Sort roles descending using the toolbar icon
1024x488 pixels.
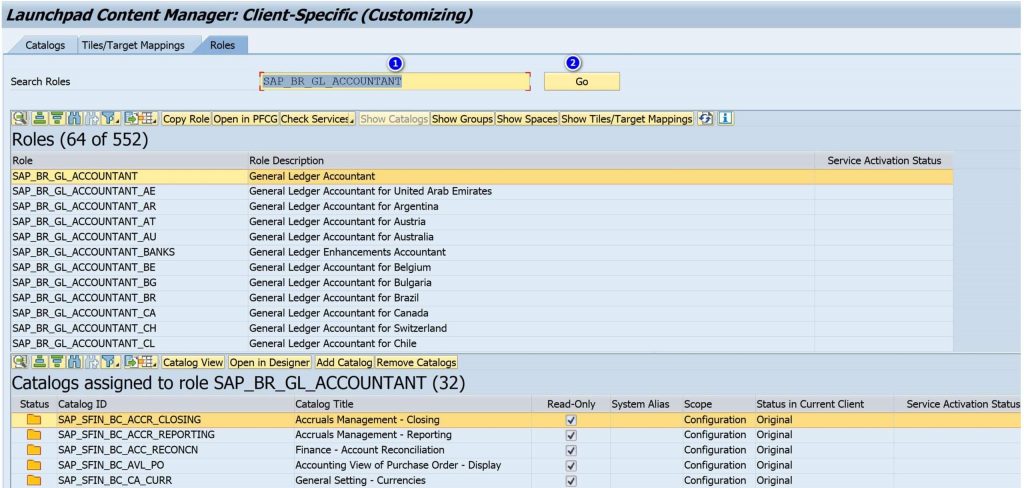(57, 119)
